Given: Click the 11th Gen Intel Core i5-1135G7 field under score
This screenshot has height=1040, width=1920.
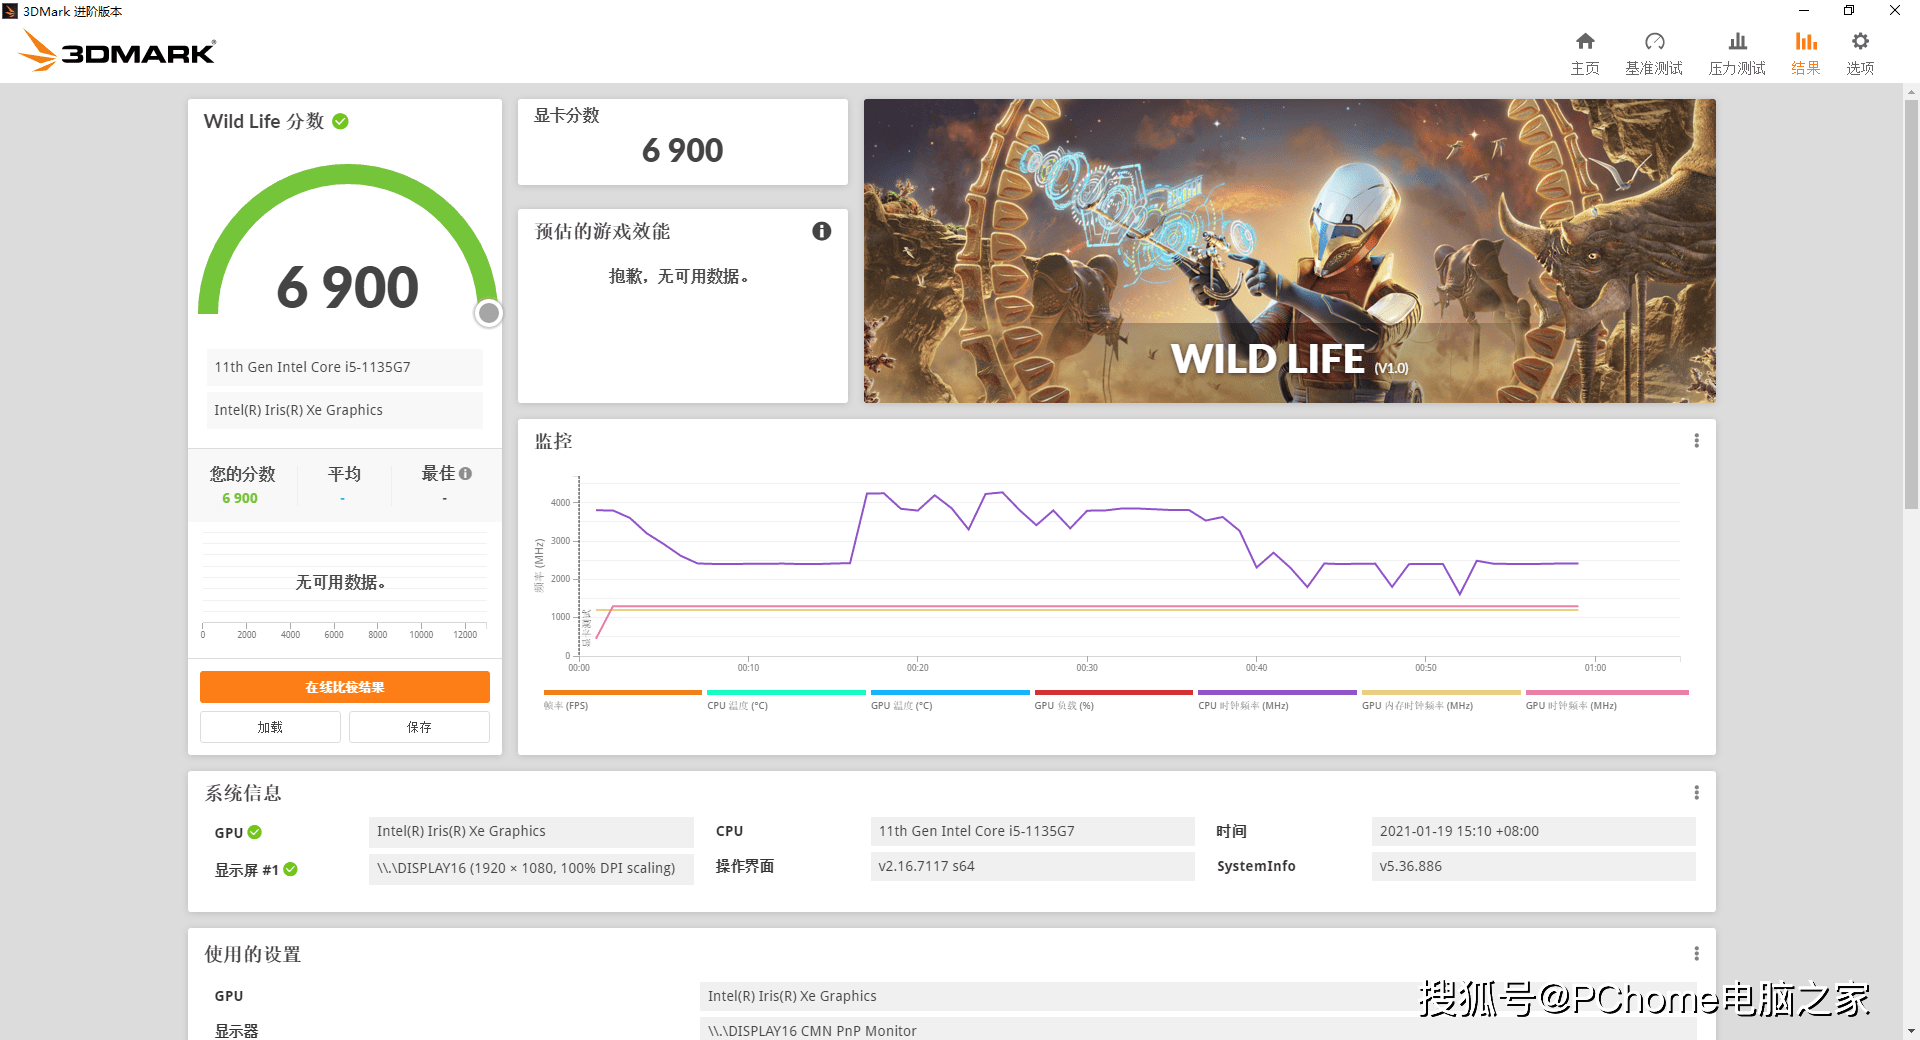Looking at the screenshot, I should pos(345,367).
